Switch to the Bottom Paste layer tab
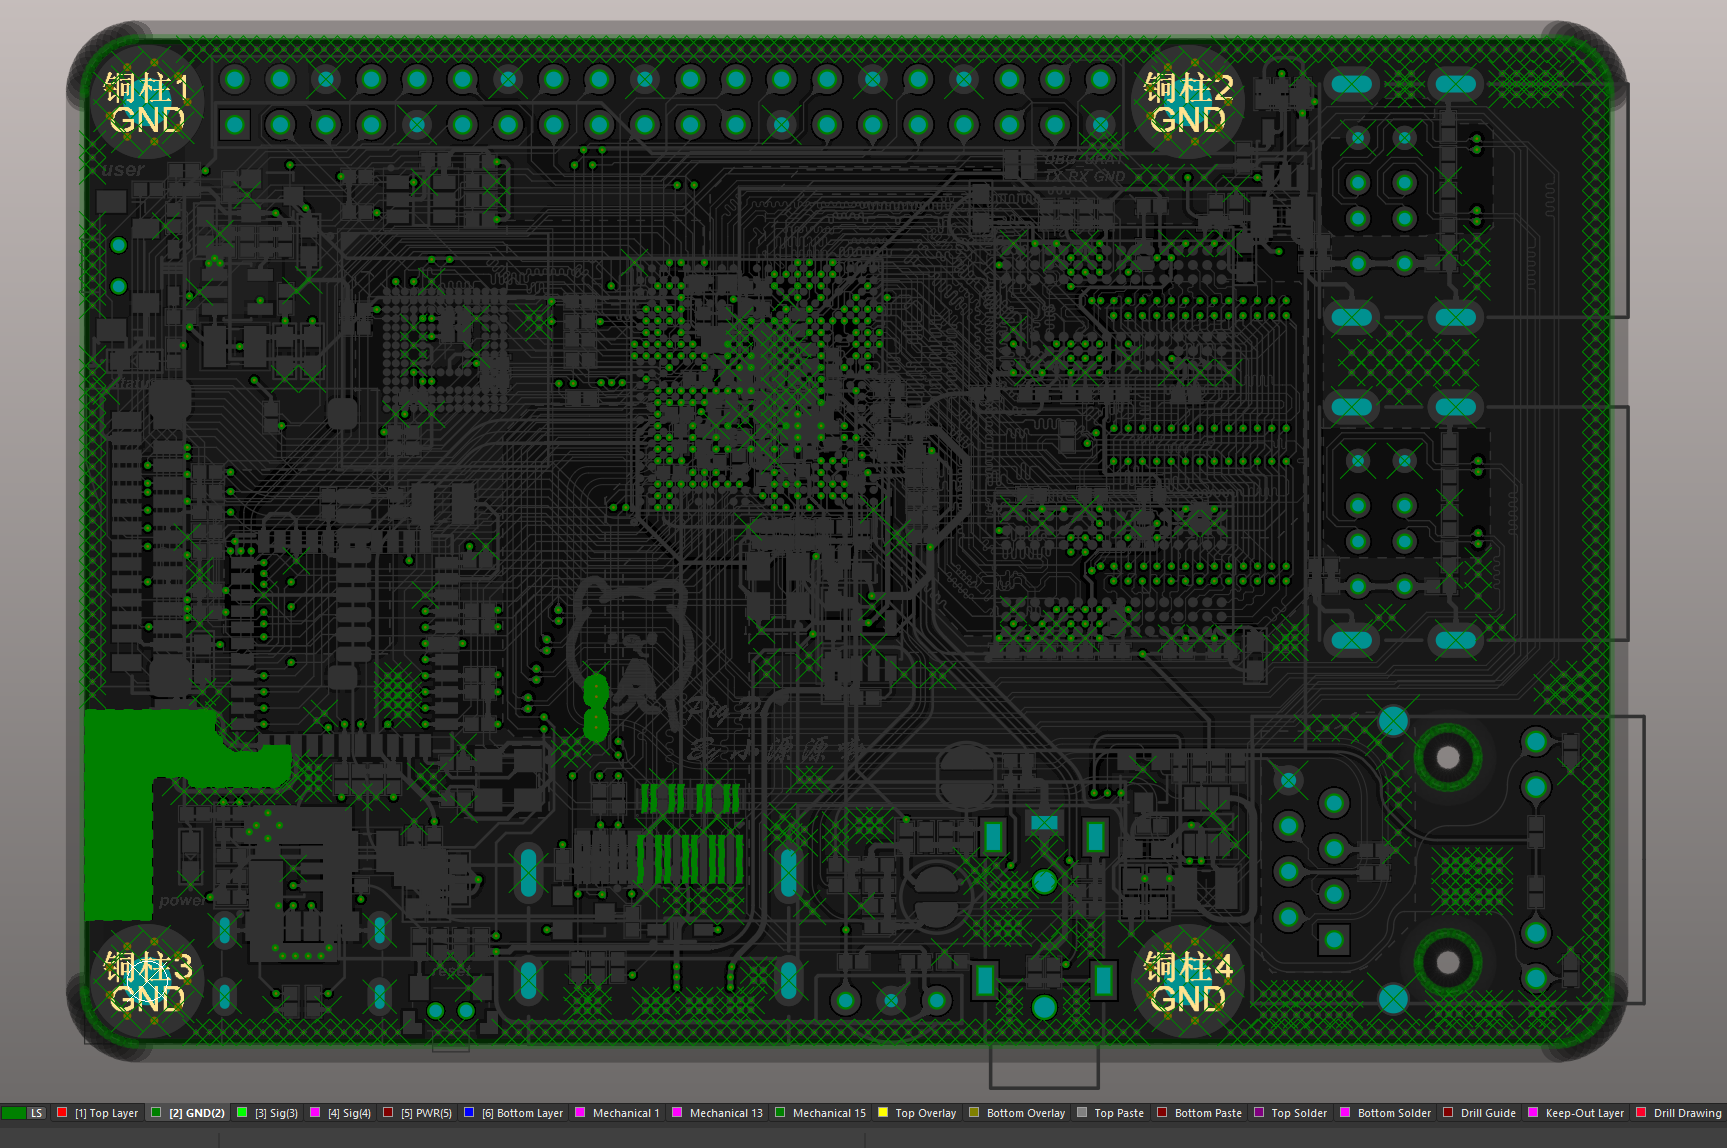The width and height of the screenshot is (1727, 1148). pos(1208,1113)
